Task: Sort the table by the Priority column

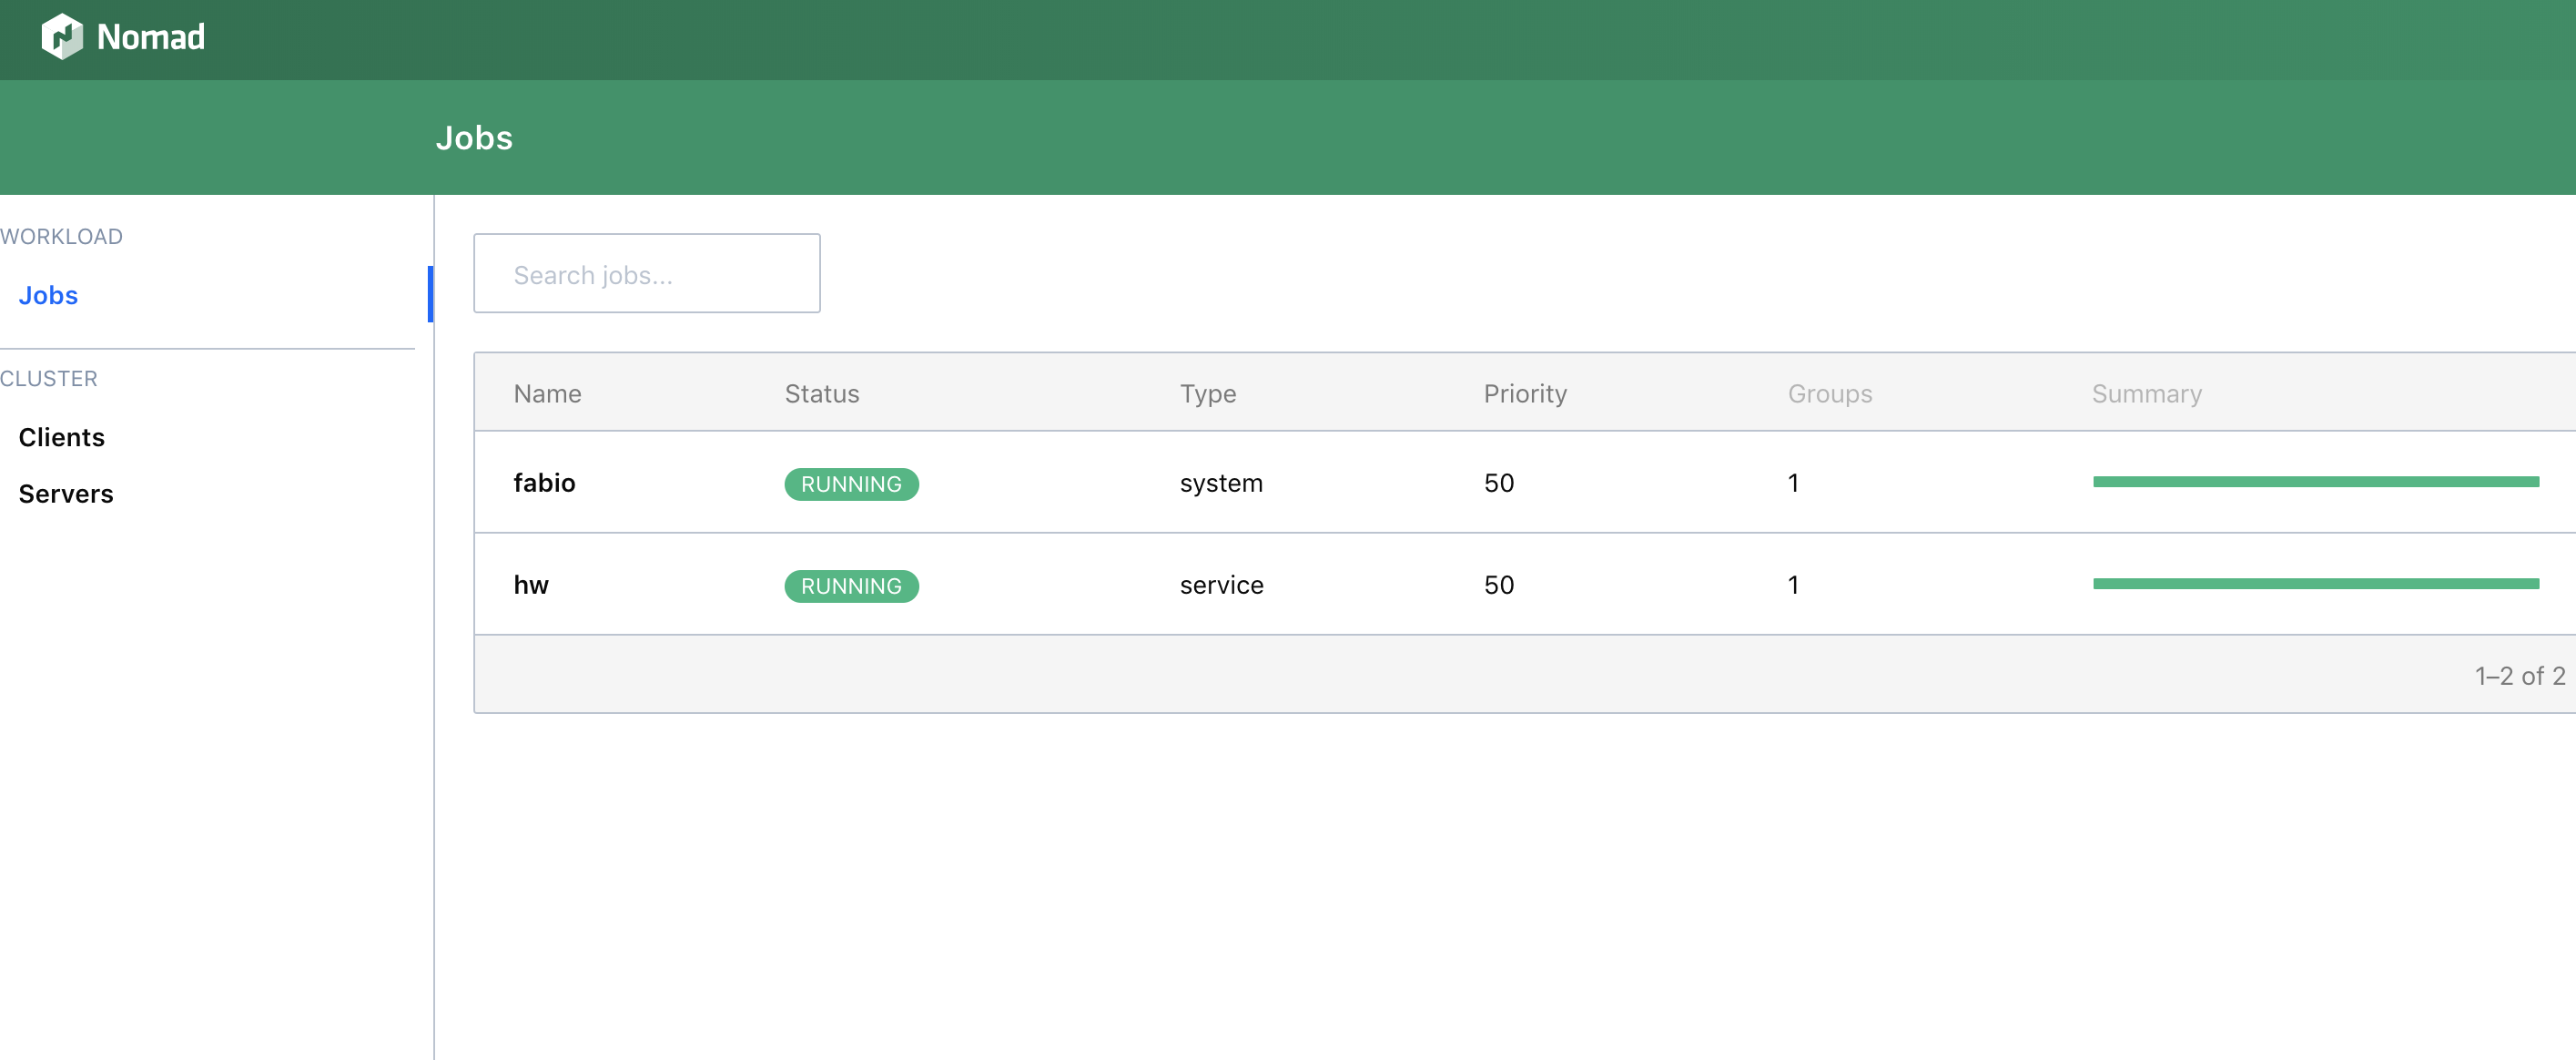Action: tap(1525, 394)
